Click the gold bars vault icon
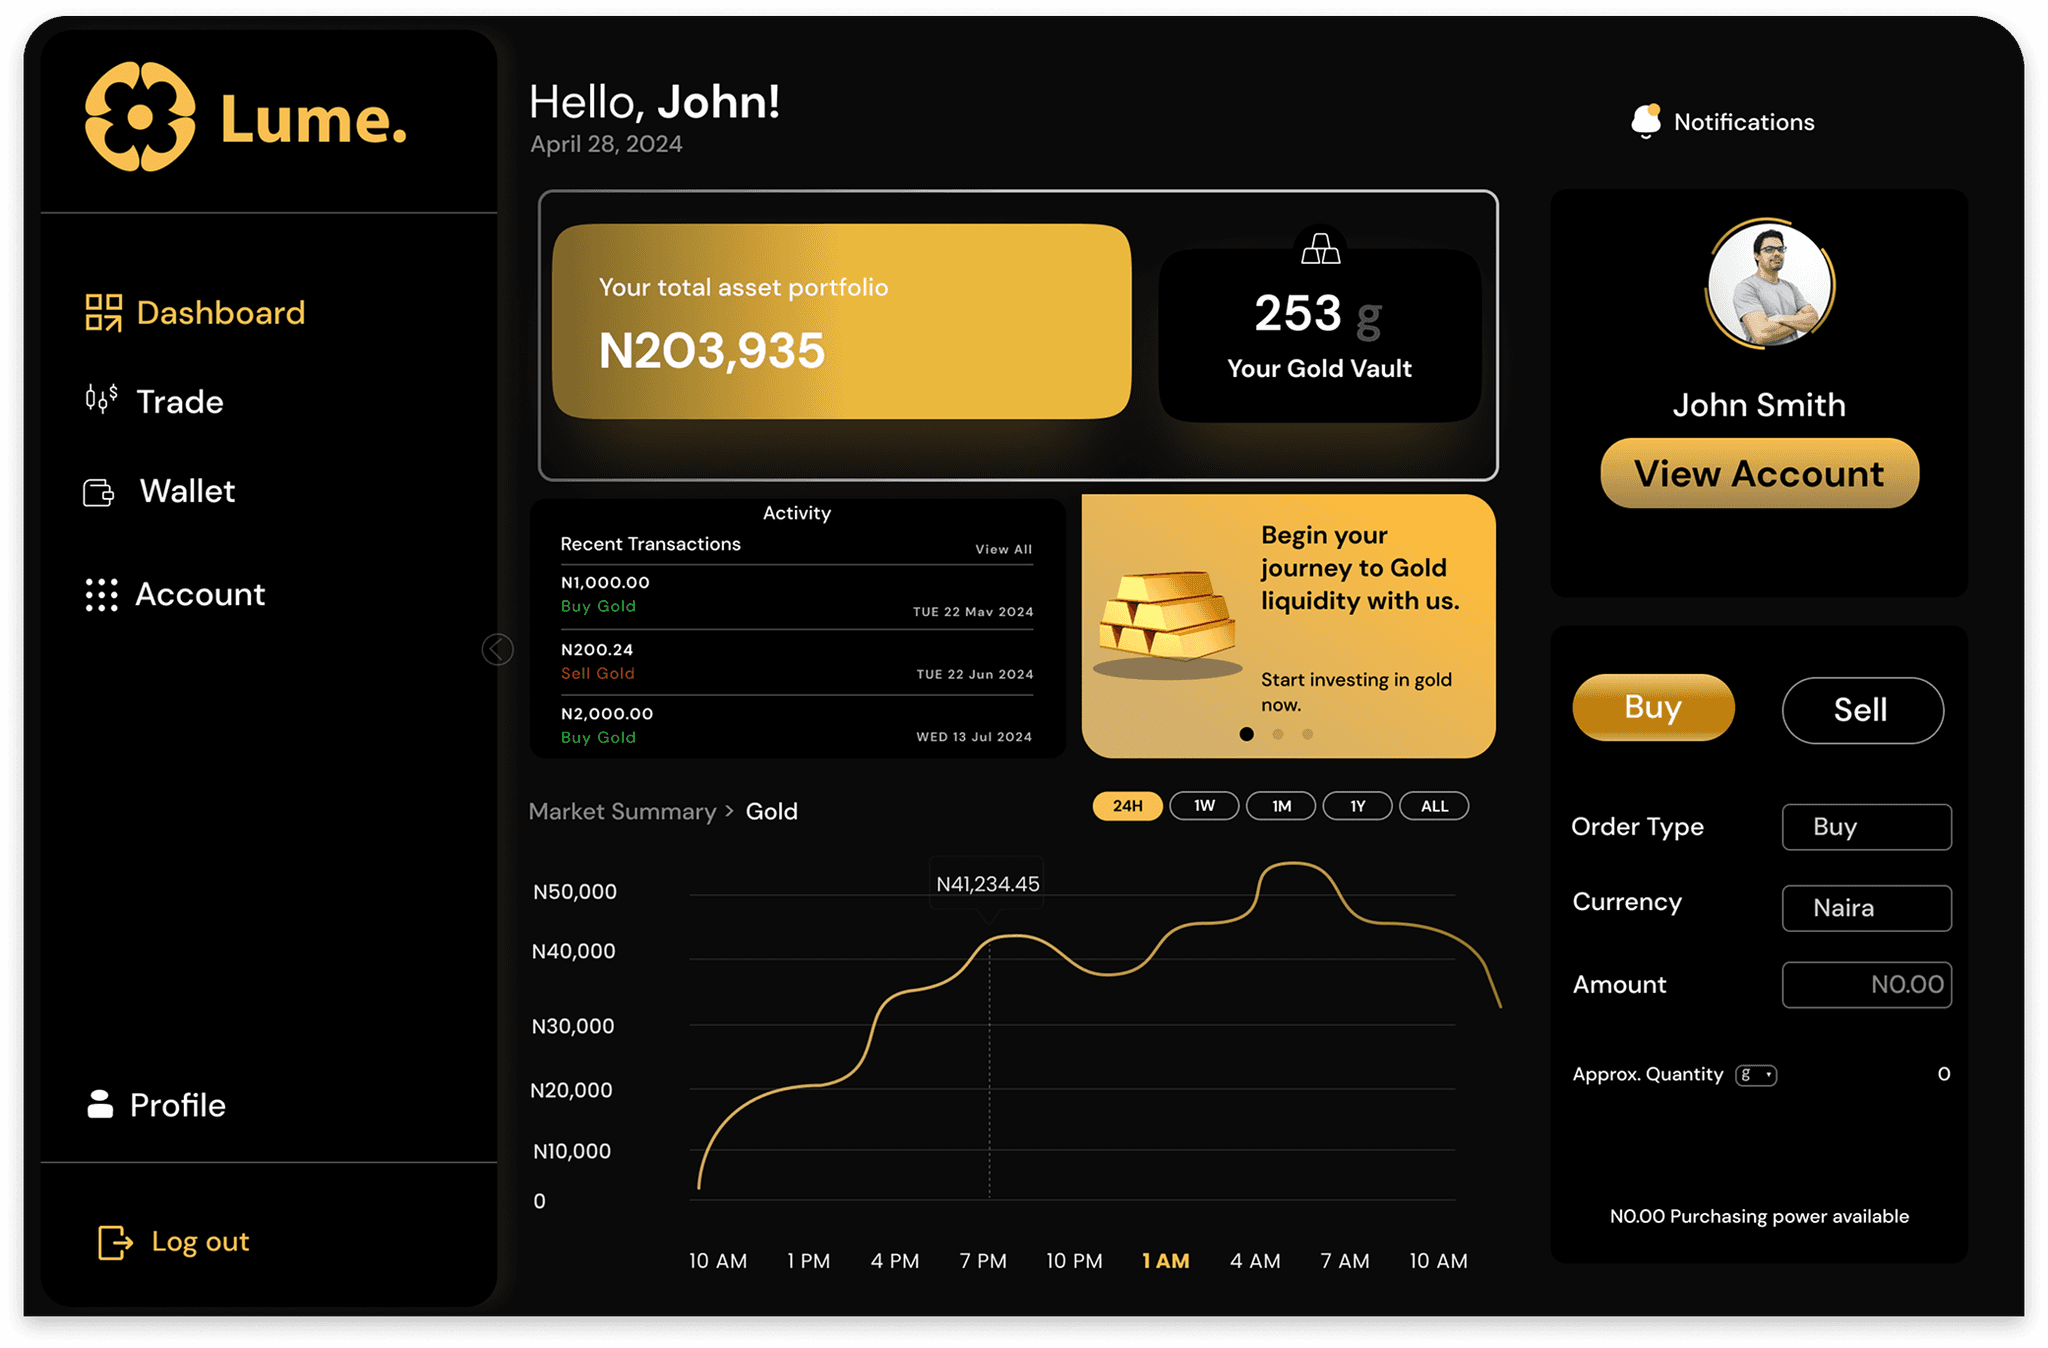 click(x=1320, y=249)
